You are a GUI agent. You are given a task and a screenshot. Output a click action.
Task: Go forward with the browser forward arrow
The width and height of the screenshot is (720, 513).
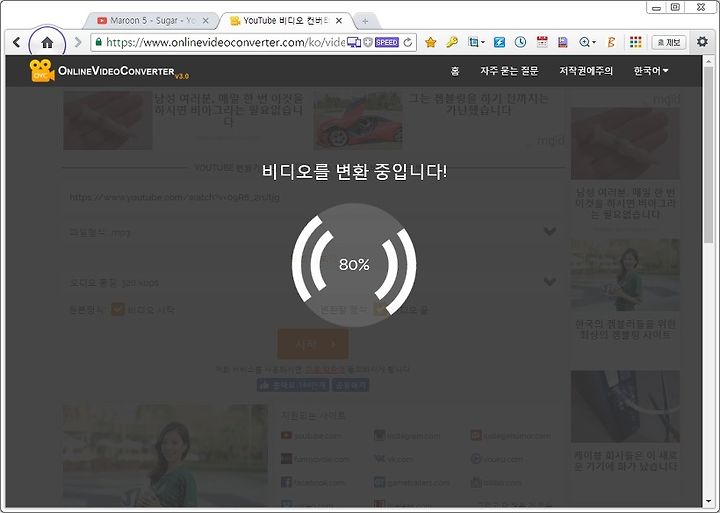click(x=78, y=42)
